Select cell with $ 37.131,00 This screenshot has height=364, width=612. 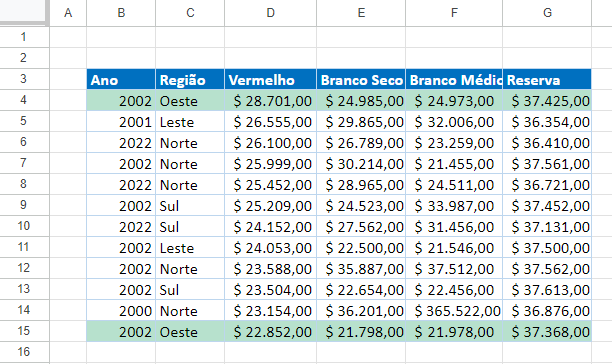[547, 227]
